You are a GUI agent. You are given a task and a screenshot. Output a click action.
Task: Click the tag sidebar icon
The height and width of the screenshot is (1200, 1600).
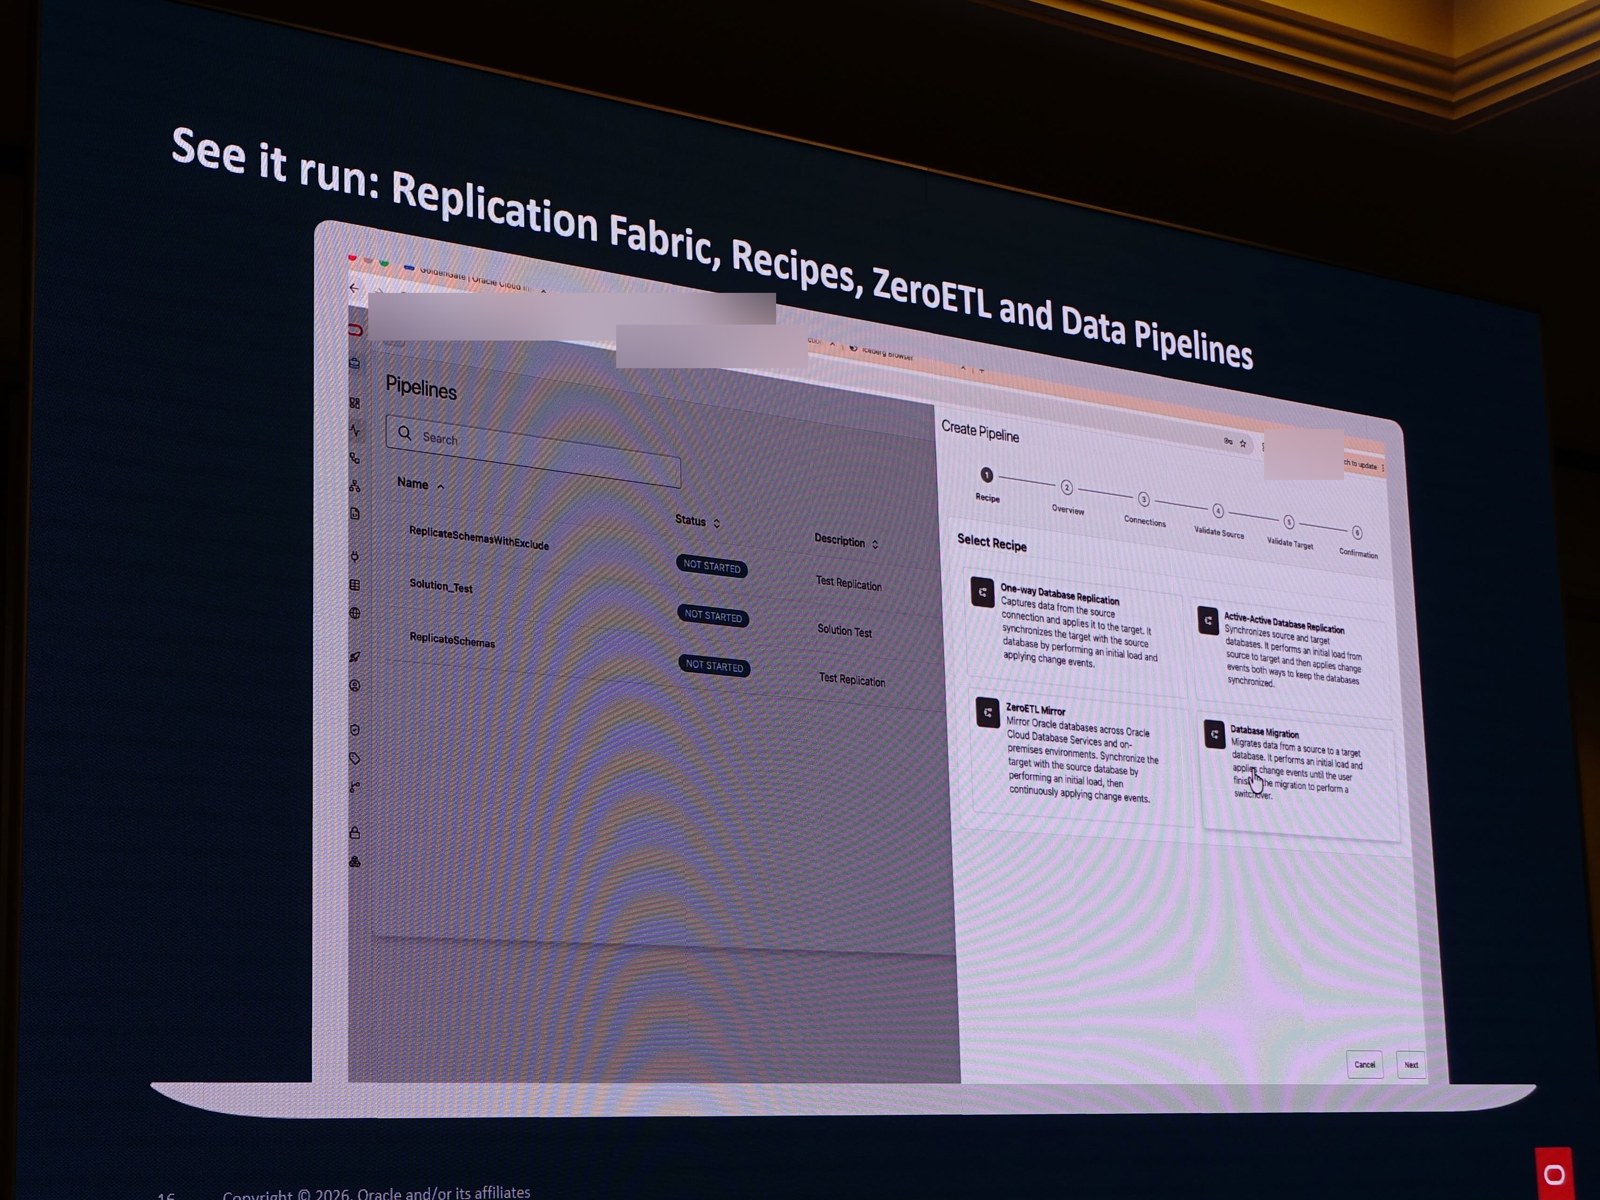tap(354, 759)
